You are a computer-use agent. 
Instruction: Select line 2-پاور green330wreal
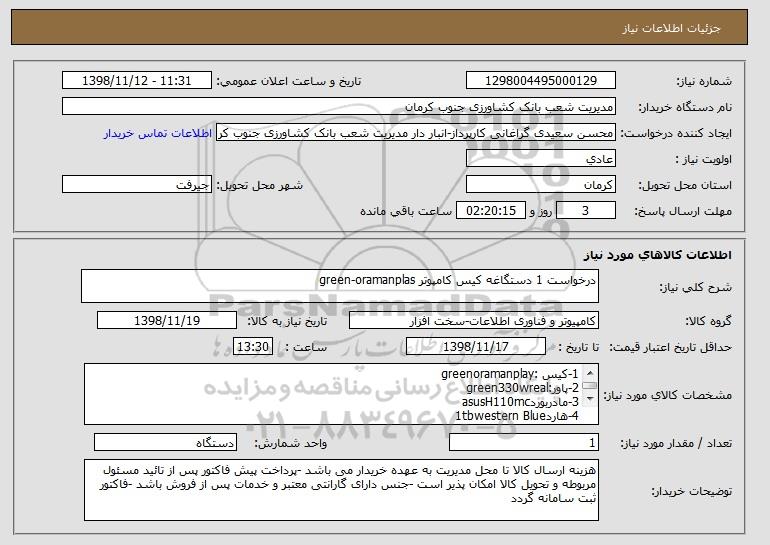(522, 388)
